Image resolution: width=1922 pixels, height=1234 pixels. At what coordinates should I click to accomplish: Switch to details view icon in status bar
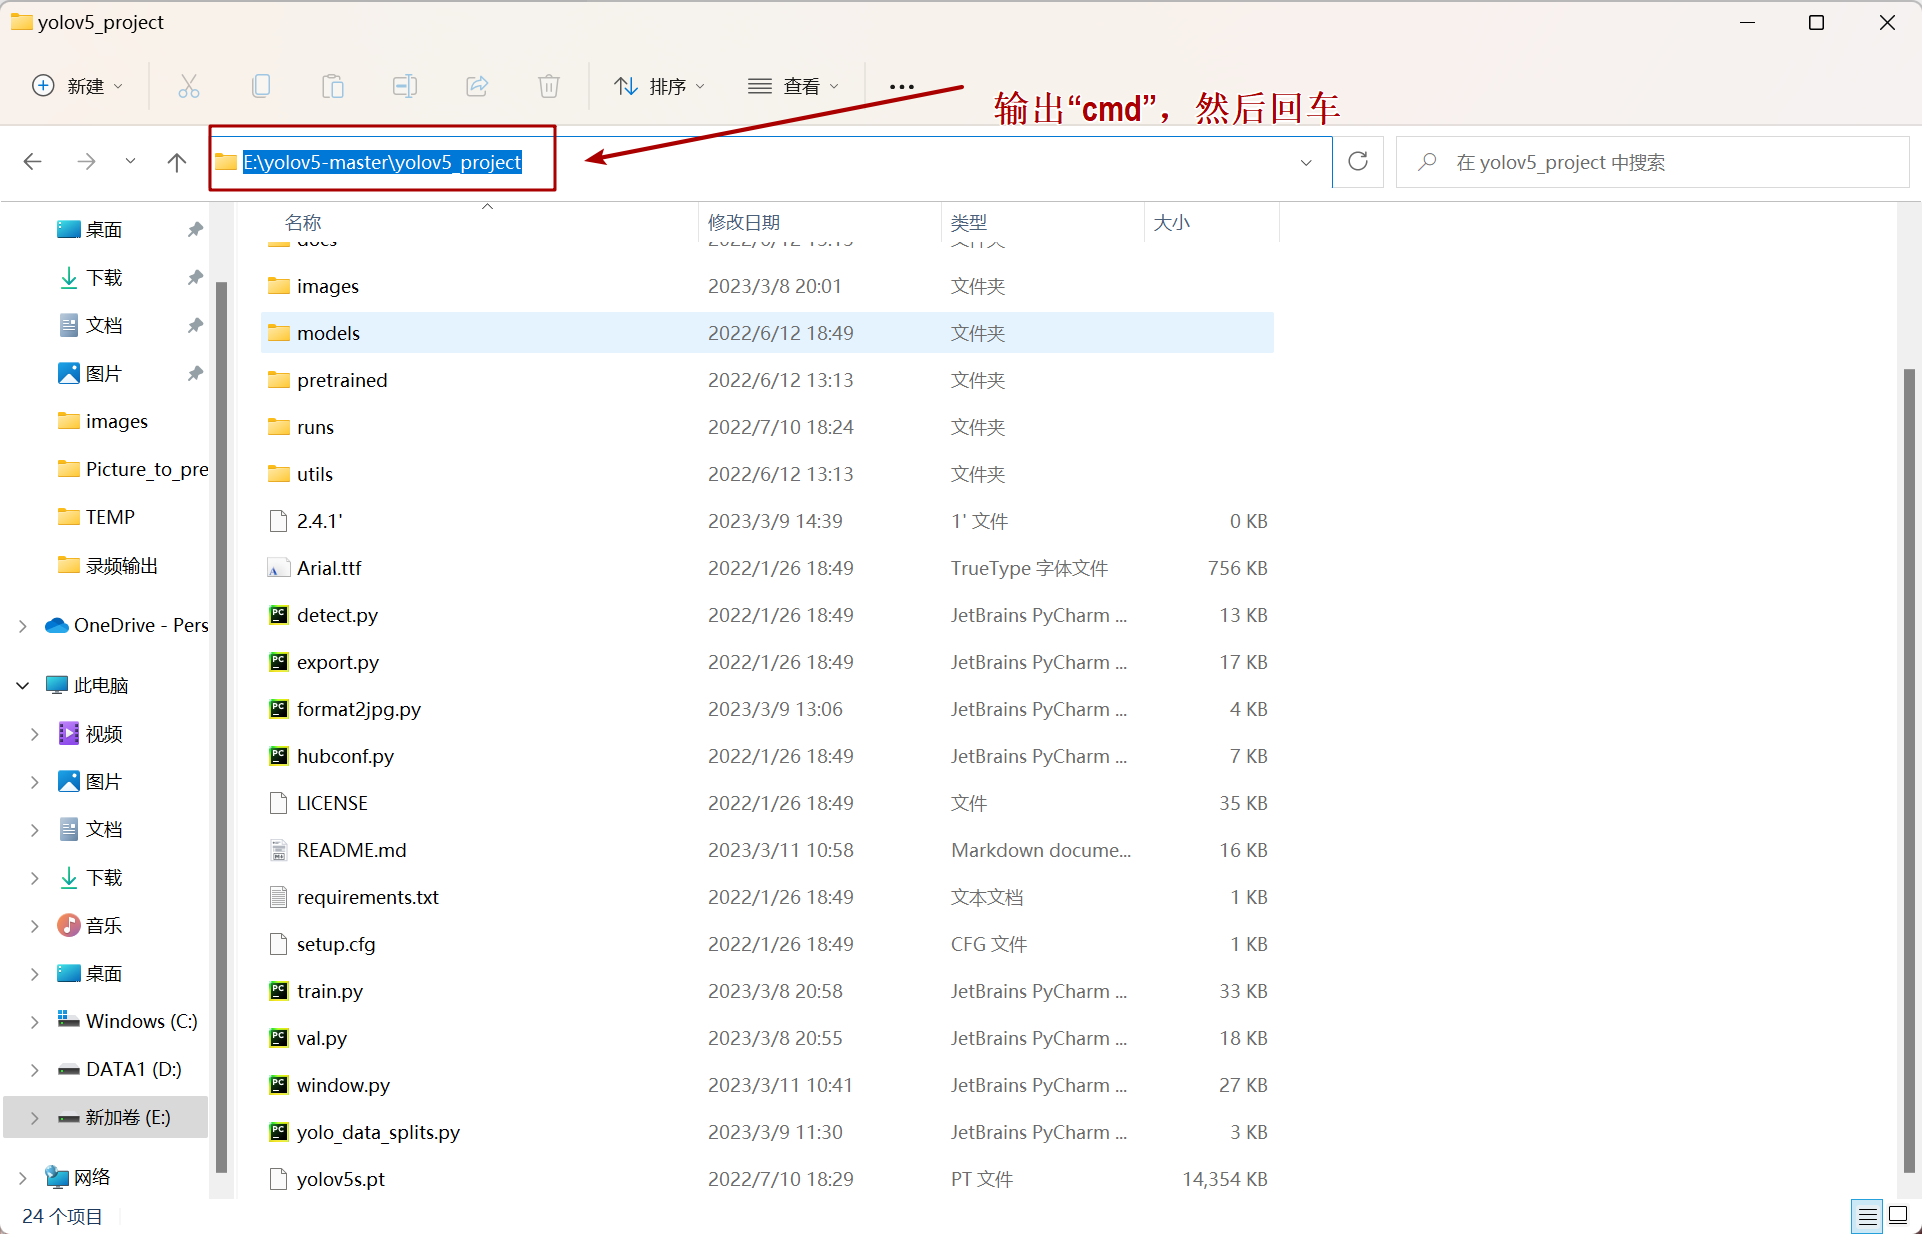pos(1867,1216)
